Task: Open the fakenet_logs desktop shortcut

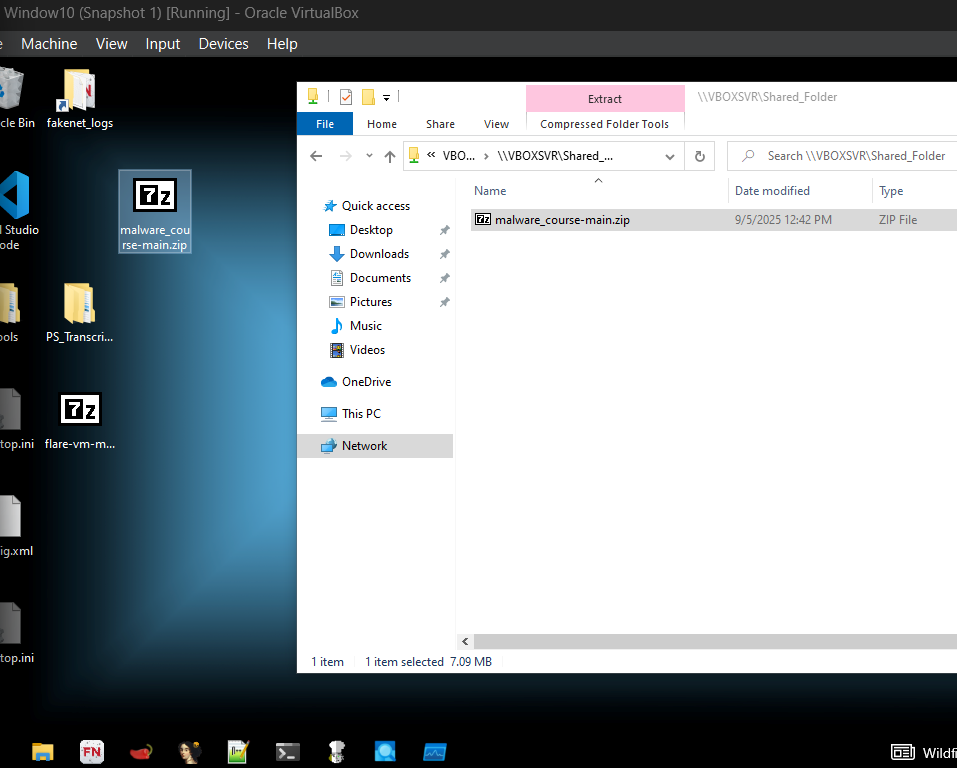Action: 79,99
